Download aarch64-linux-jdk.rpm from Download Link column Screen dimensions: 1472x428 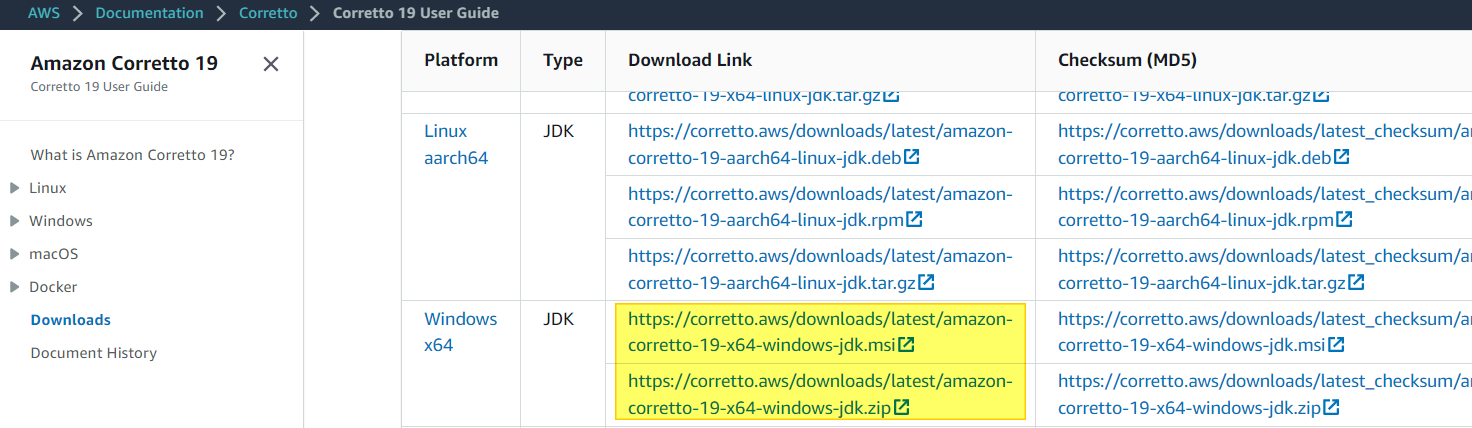(820, 206)
